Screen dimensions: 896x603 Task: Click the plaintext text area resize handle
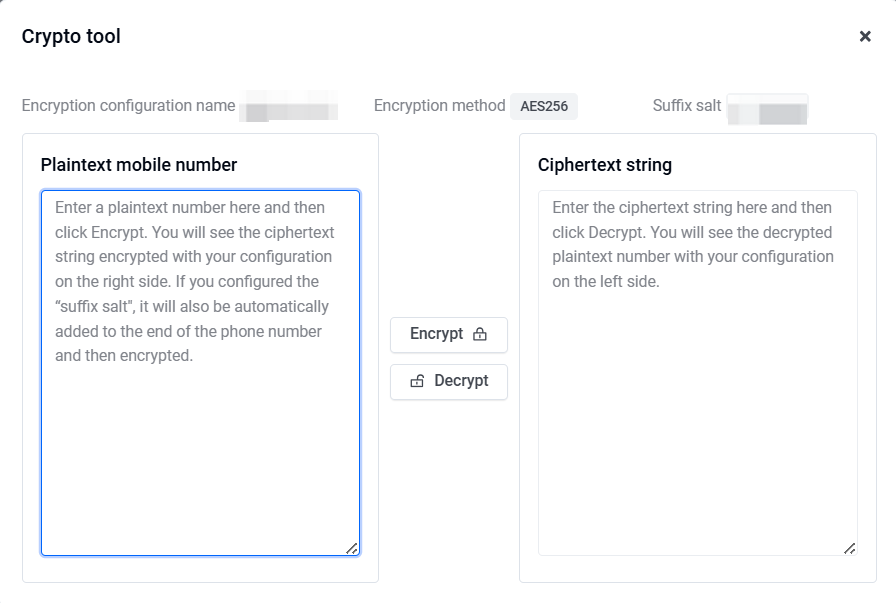[x=352, y=549]
